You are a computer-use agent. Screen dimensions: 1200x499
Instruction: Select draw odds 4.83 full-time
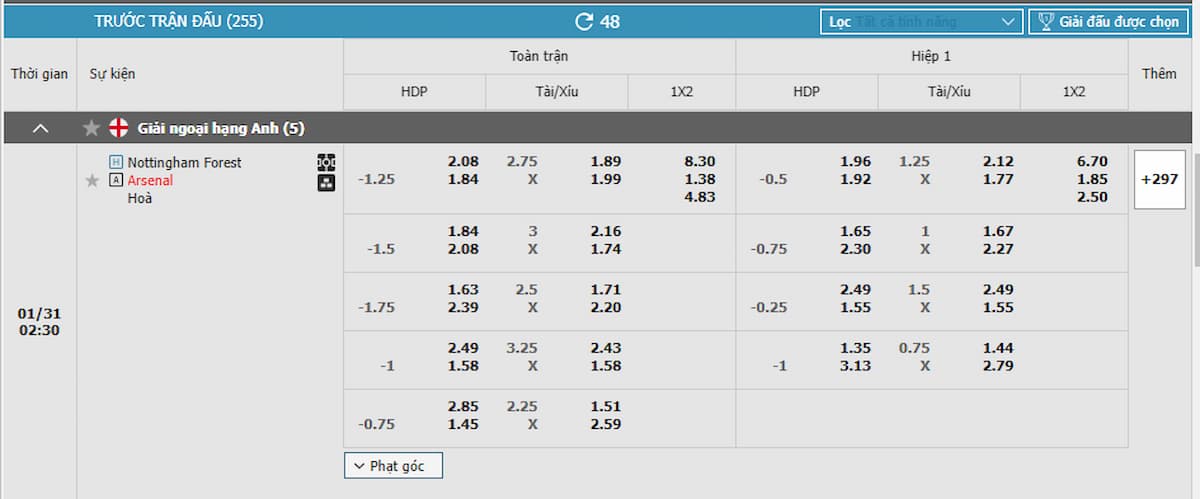[700, 197]
